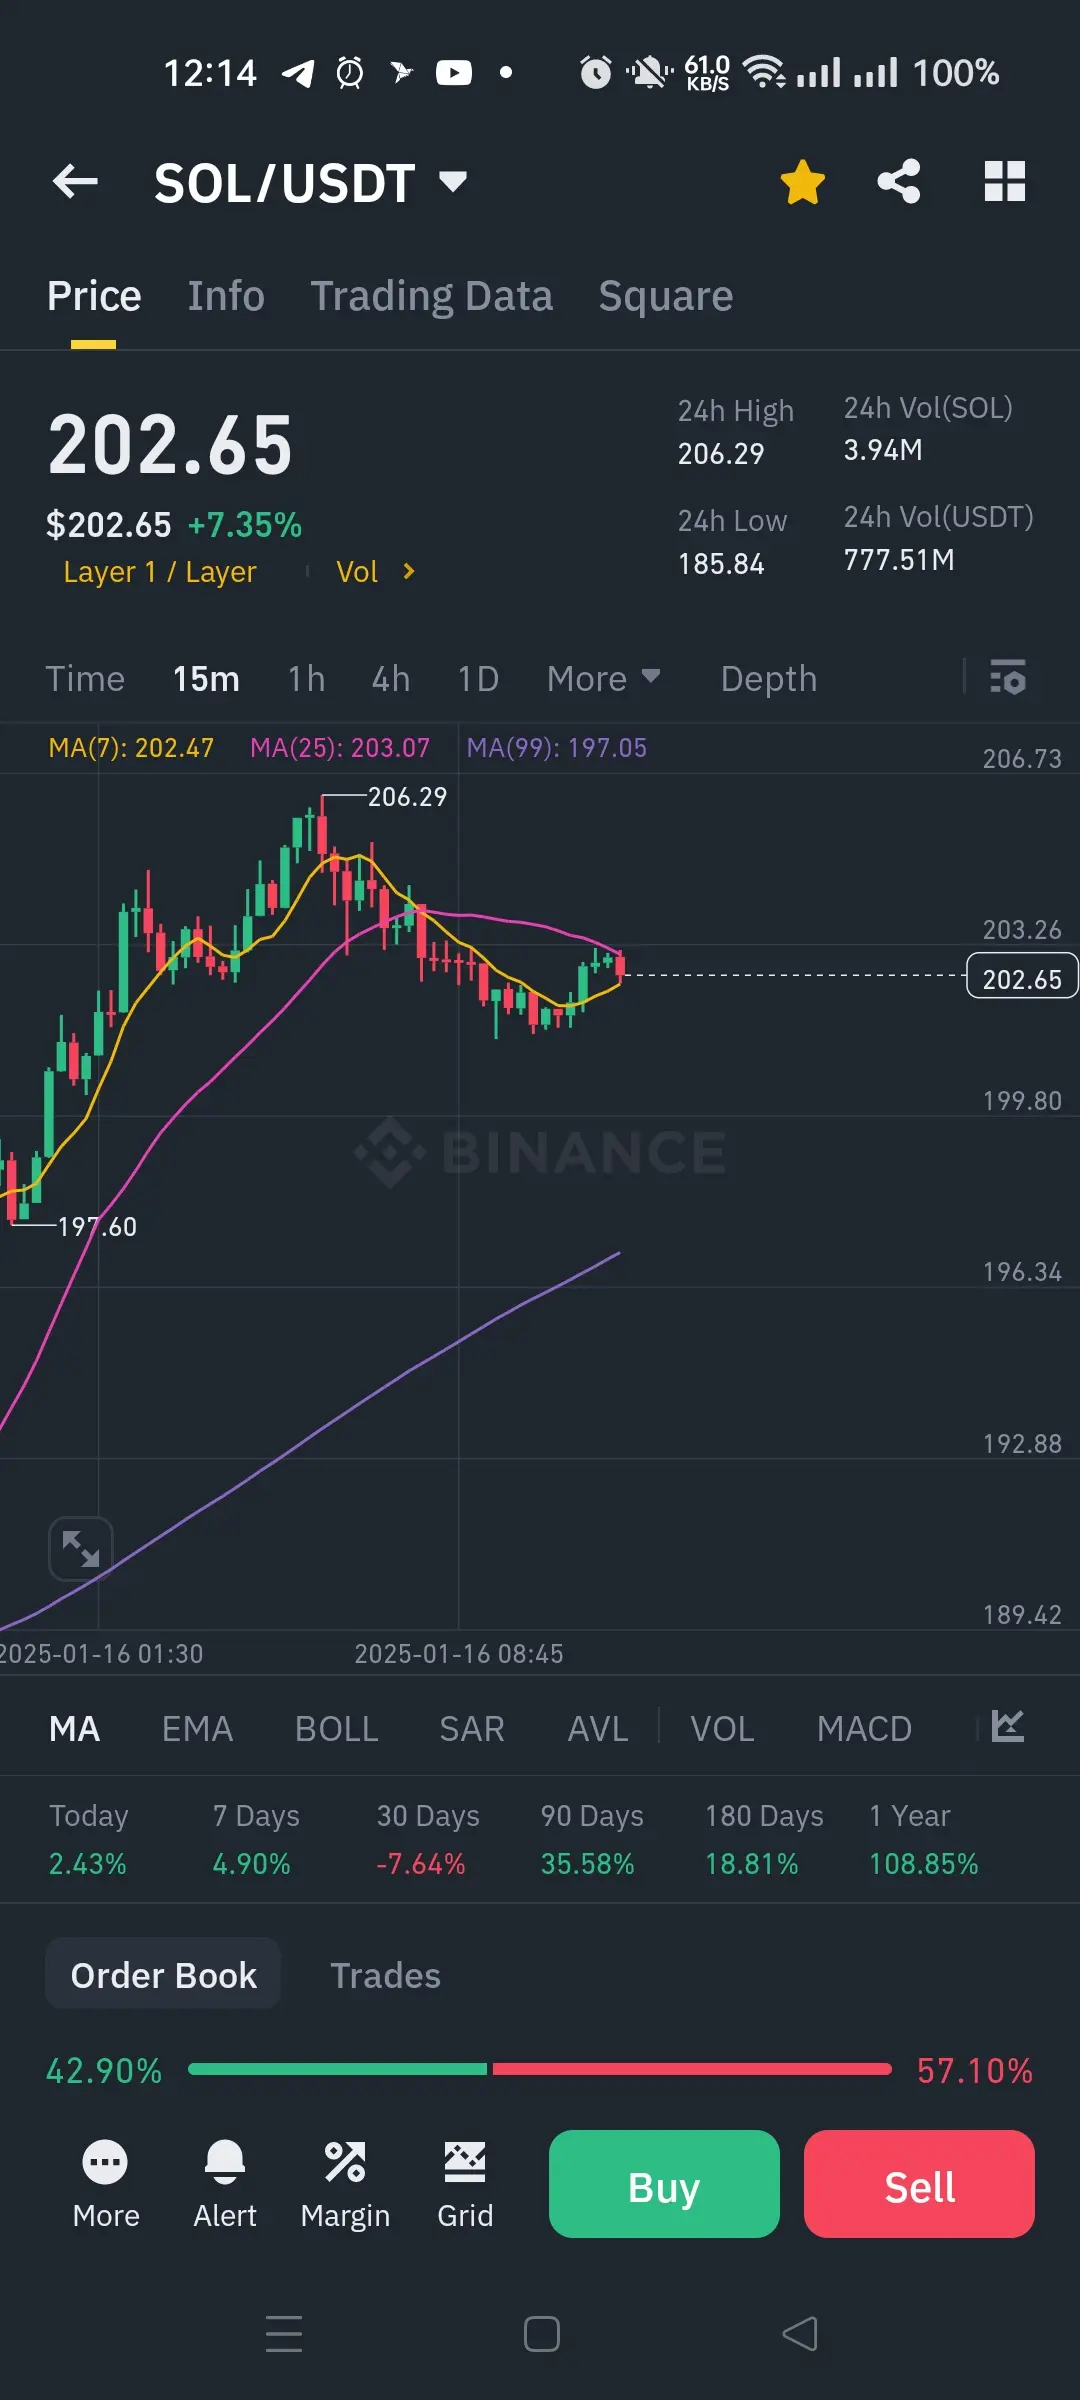Switch to Depth chart view

pyautogui.click(x=769, y=679)
